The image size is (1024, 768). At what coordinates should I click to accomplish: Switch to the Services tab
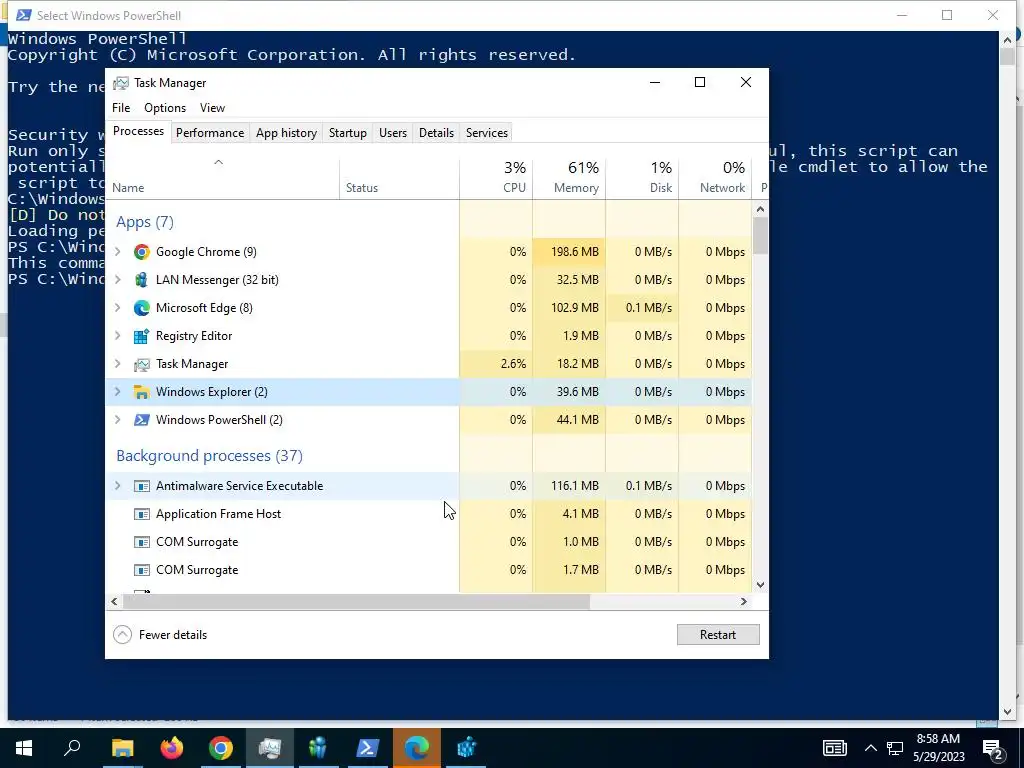[487, 133]
